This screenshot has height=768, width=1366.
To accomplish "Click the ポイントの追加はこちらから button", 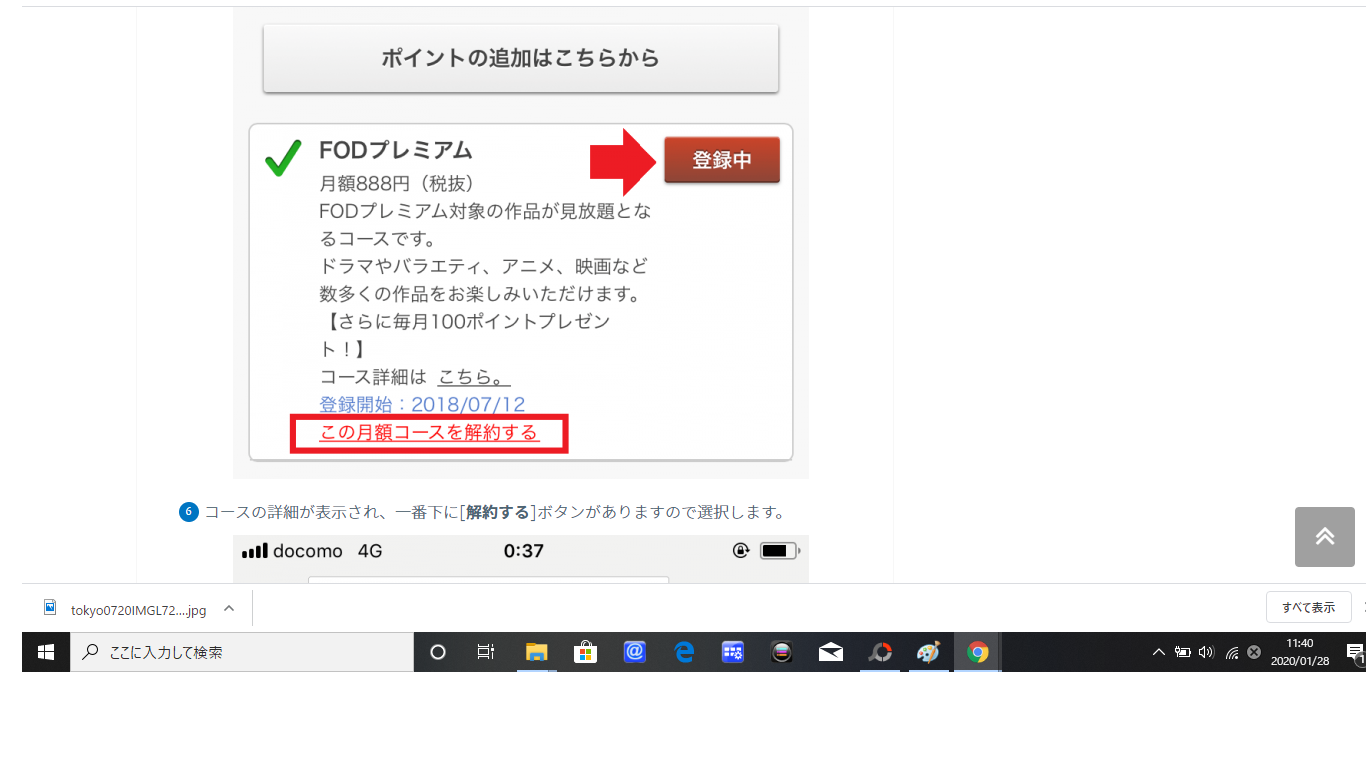I will pos(520,58).
